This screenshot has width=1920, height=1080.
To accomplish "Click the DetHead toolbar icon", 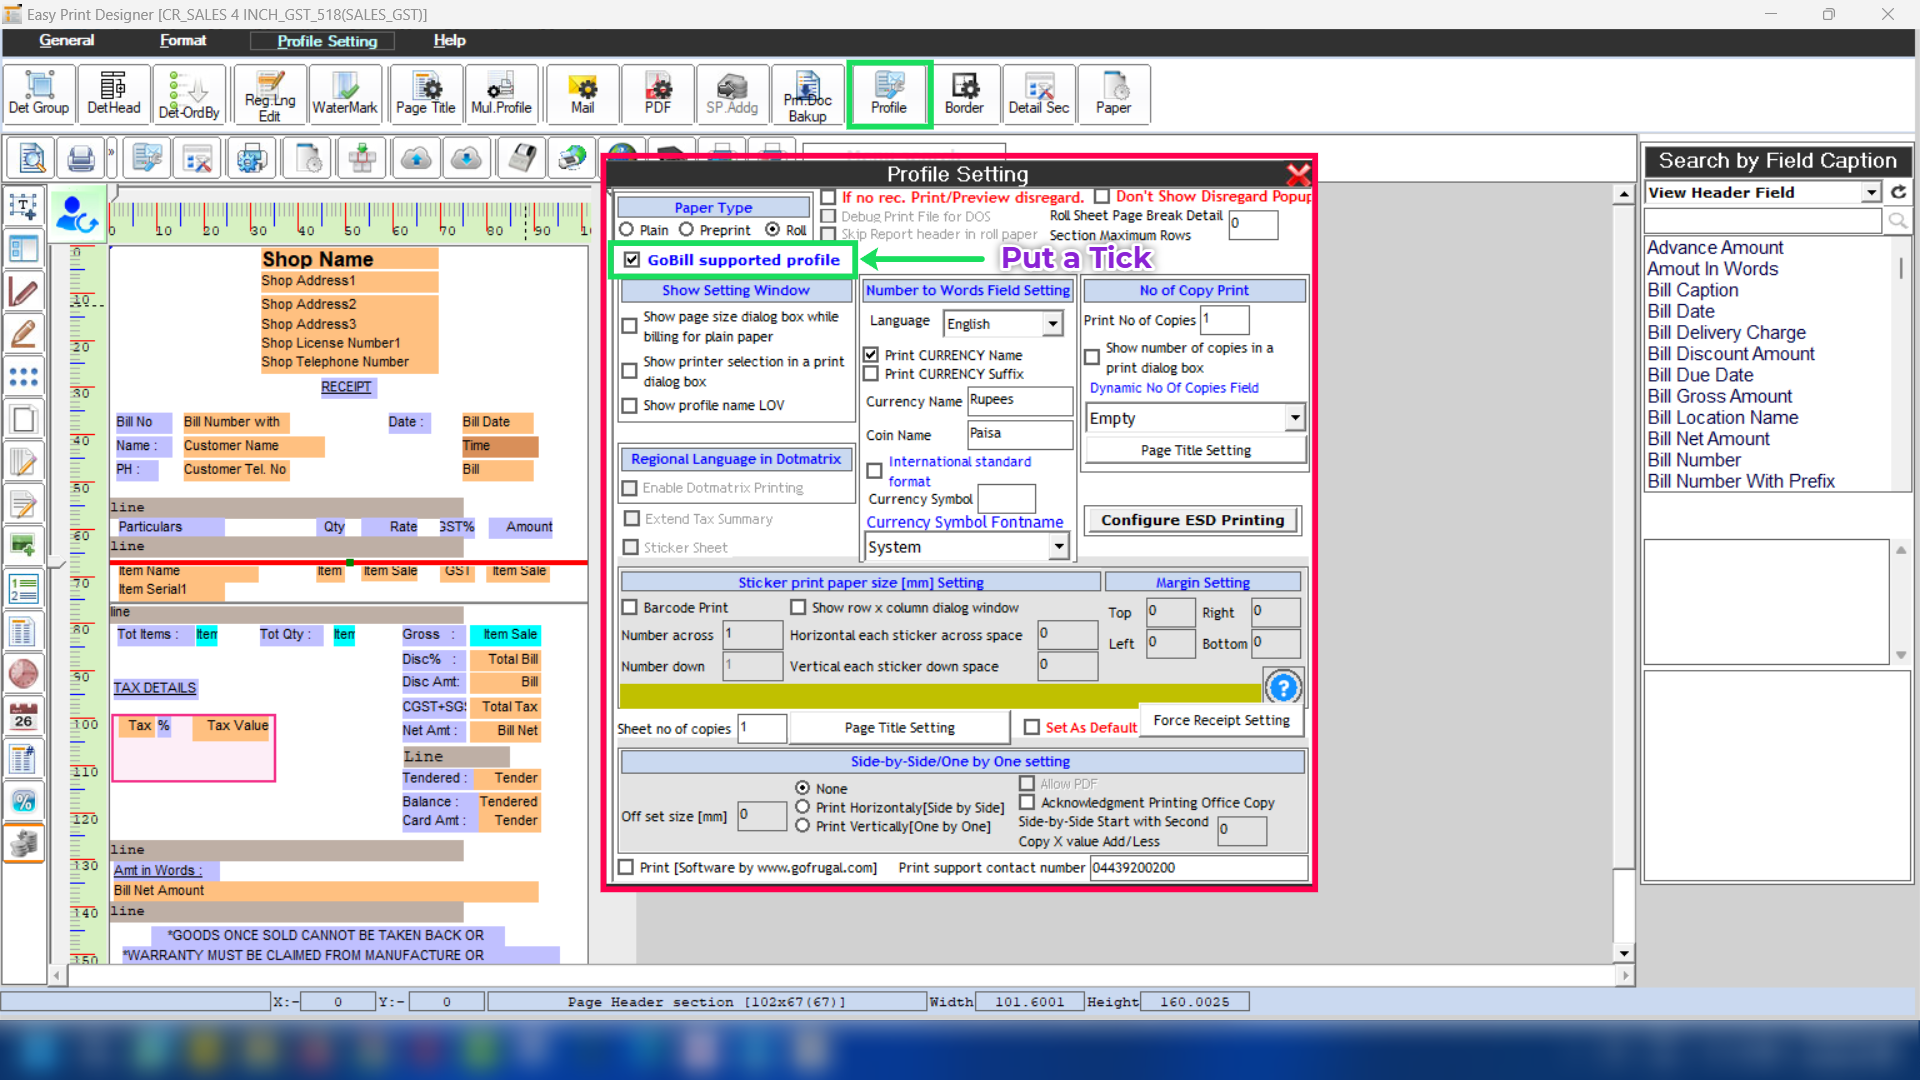I will [114, 94].
